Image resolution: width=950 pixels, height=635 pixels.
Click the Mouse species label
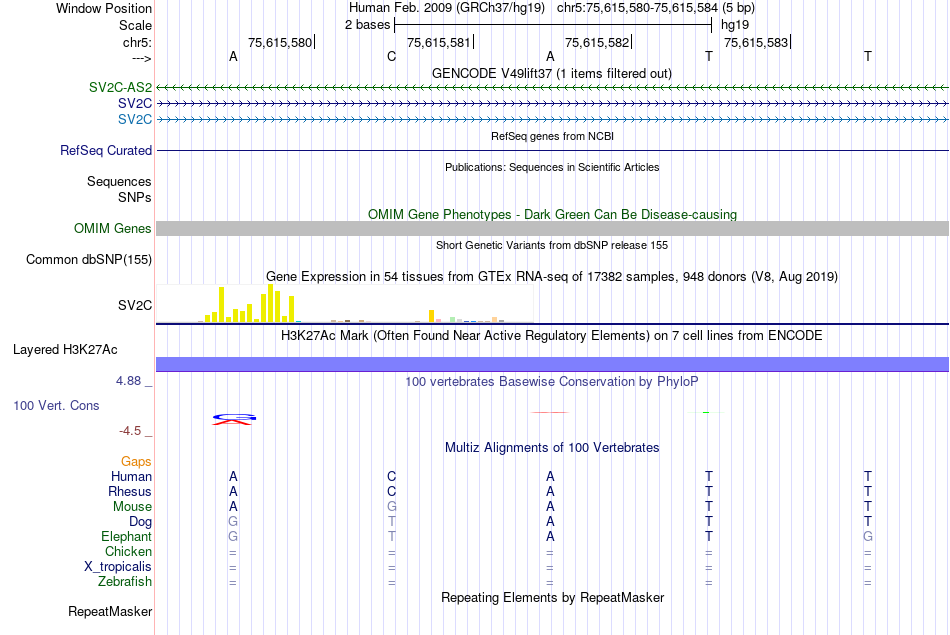[x=132, y=507]
